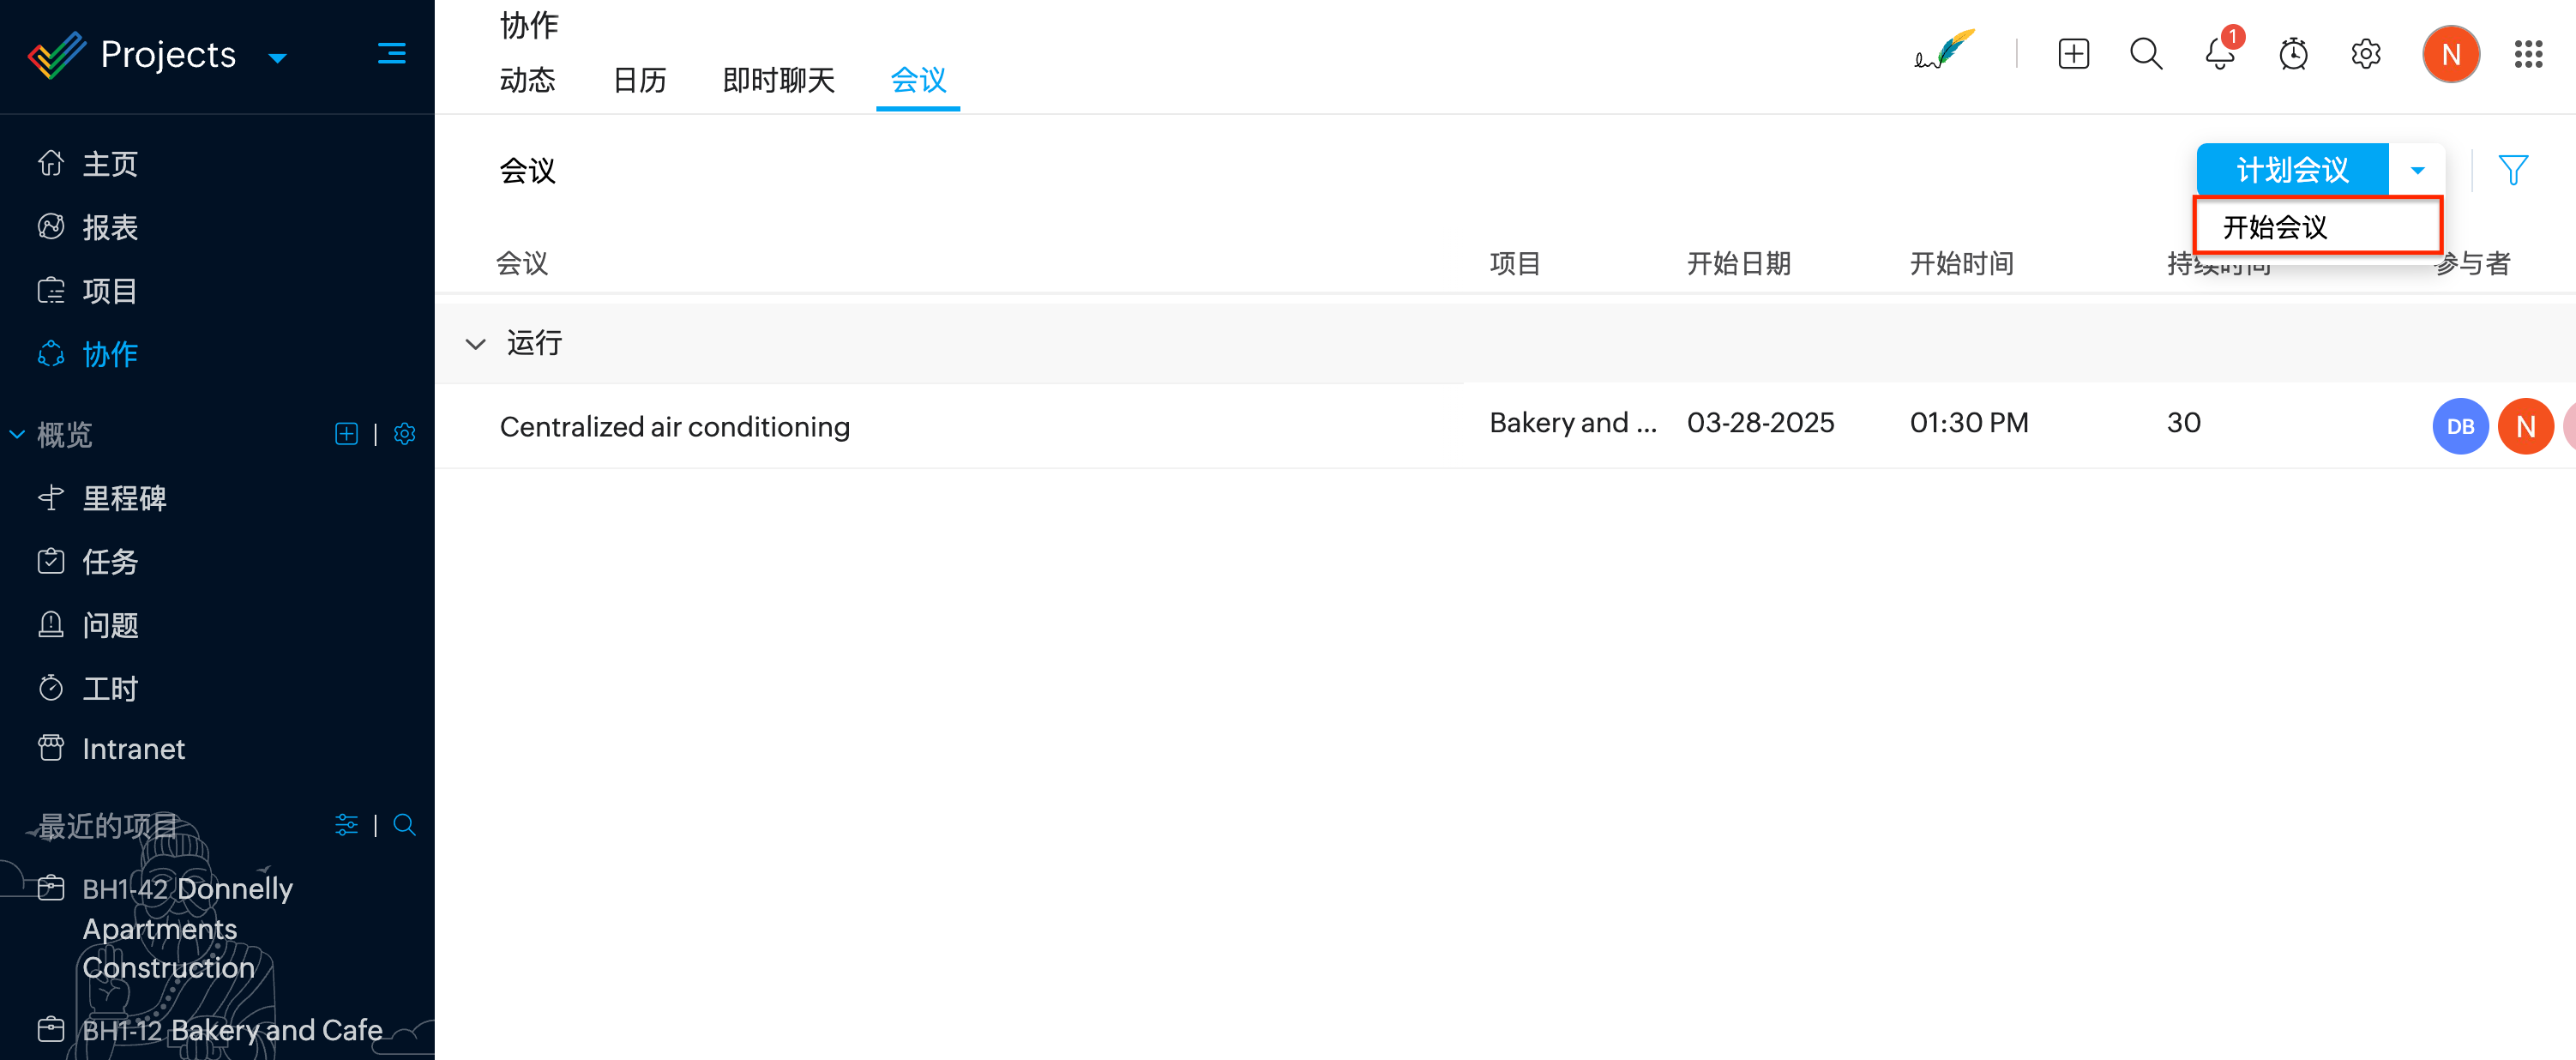Click the DB participant avatar
This screenshot has height=1060, width=2576.
point(2459,427)
